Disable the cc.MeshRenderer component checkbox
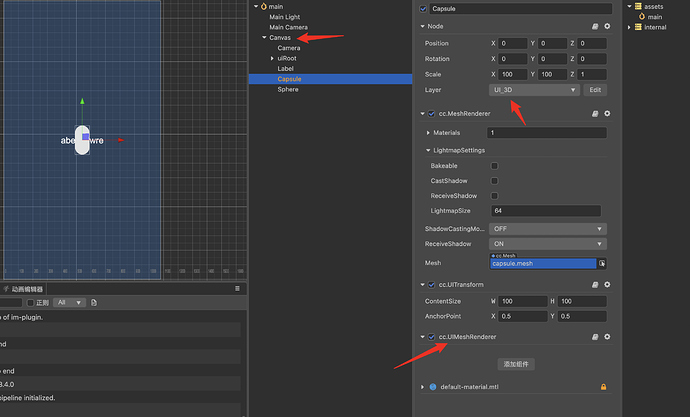 [432, 113]
